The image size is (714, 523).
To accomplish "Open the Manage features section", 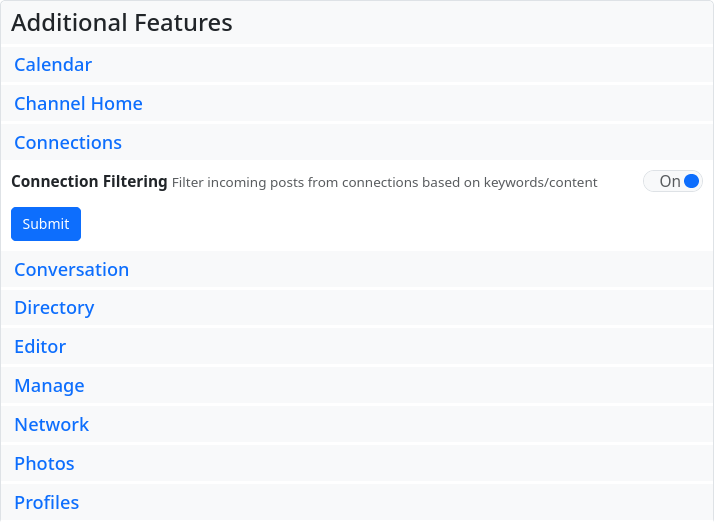I will point(49,386).
